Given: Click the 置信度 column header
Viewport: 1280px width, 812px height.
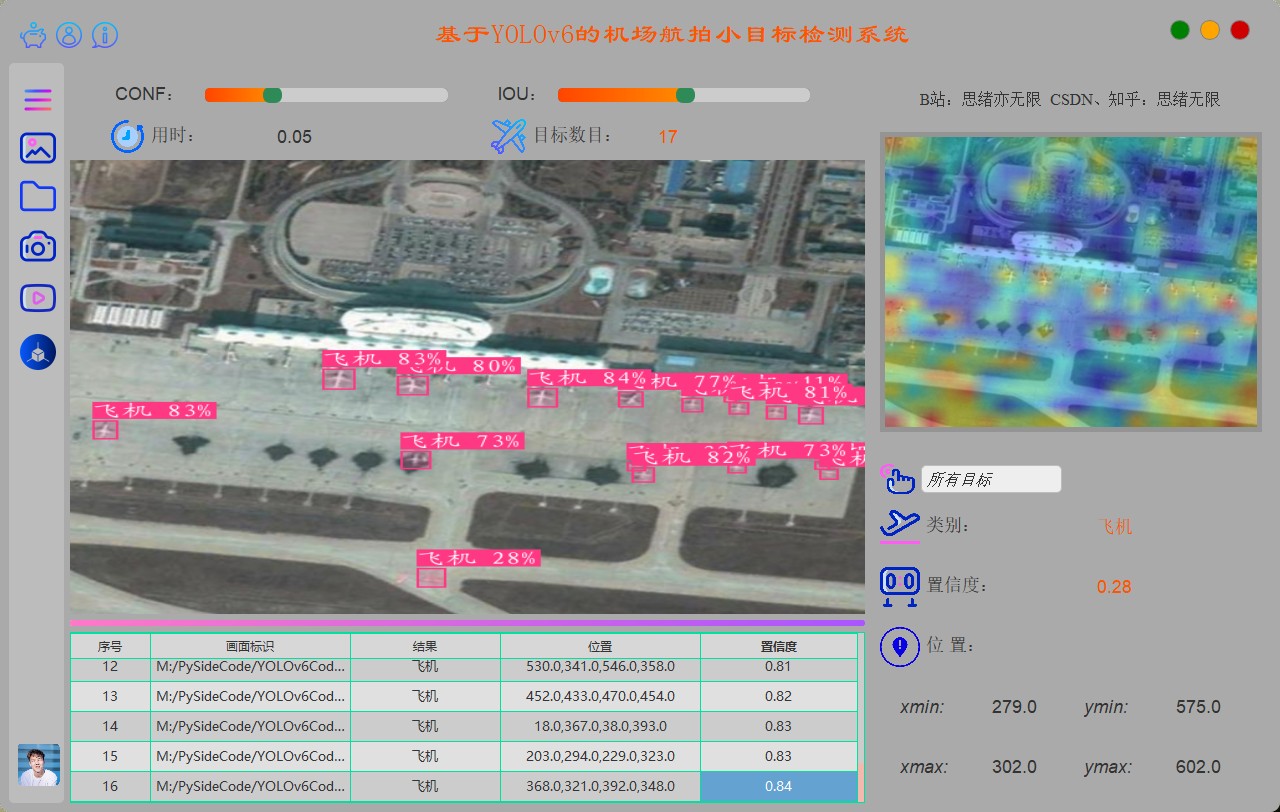Looking at the screenshot, I should pos(778,647).
